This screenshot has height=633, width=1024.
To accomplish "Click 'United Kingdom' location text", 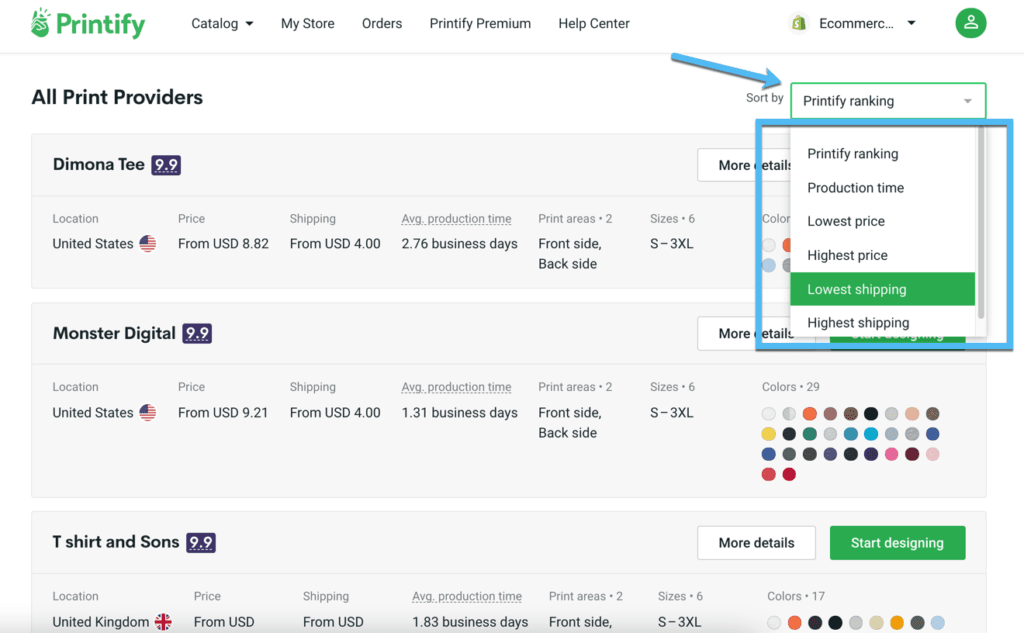I will 101,622.
